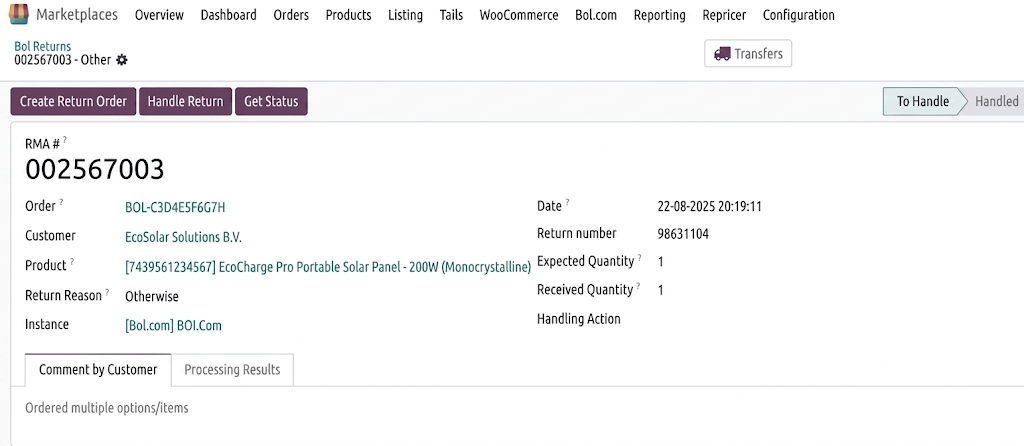Open the Listing menu
The image size is (1024, 446).
coord(405,15)
